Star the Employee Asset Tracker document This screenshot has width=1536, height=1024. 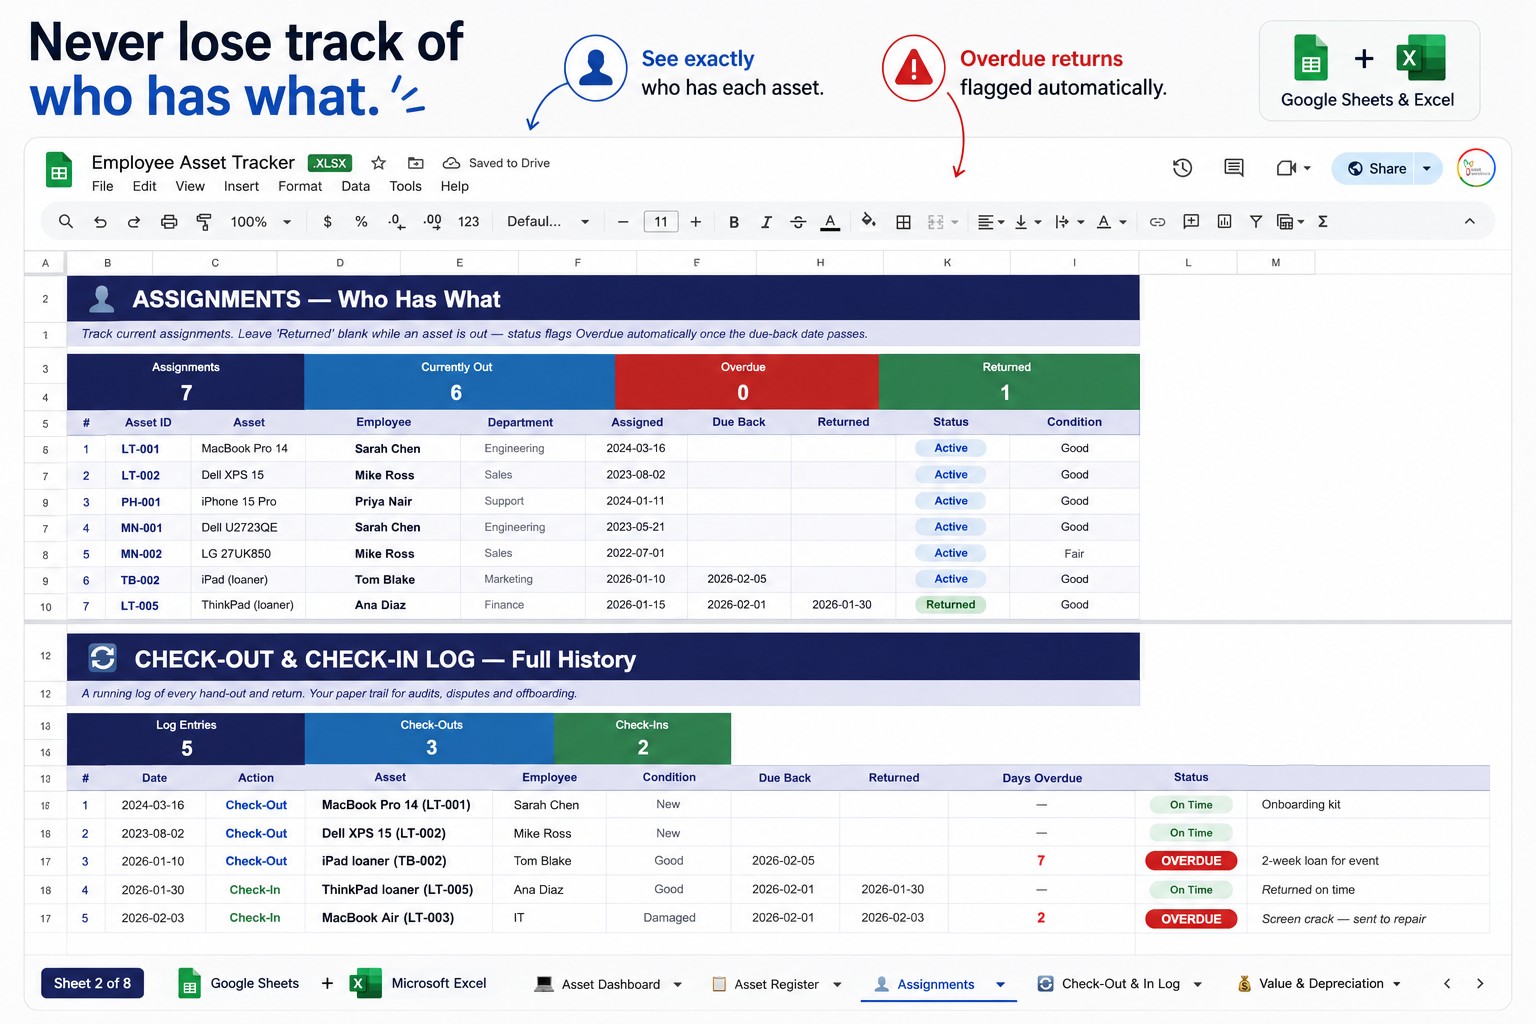tap(378, 163)
